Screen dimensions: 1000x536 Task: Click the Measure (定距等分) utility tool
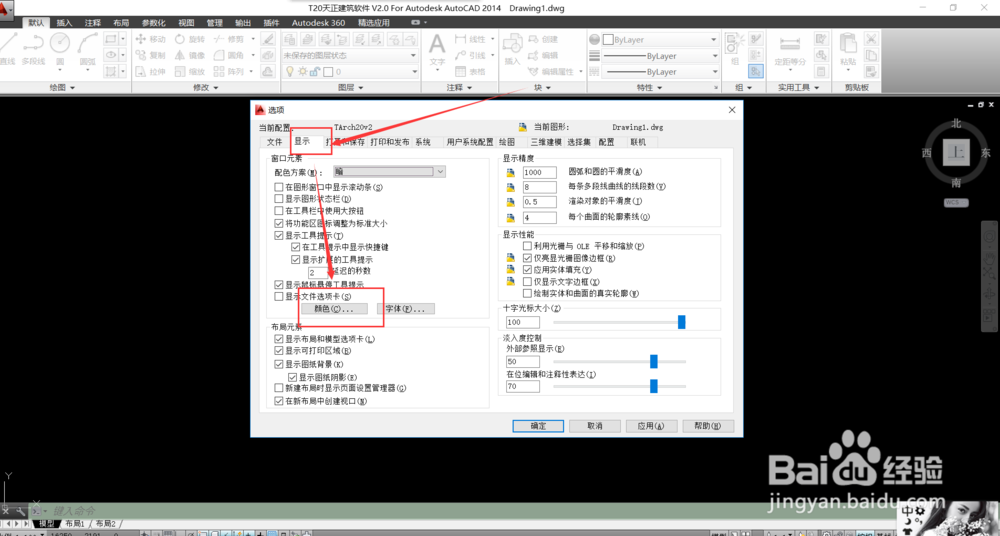click(x=790, y=50)
